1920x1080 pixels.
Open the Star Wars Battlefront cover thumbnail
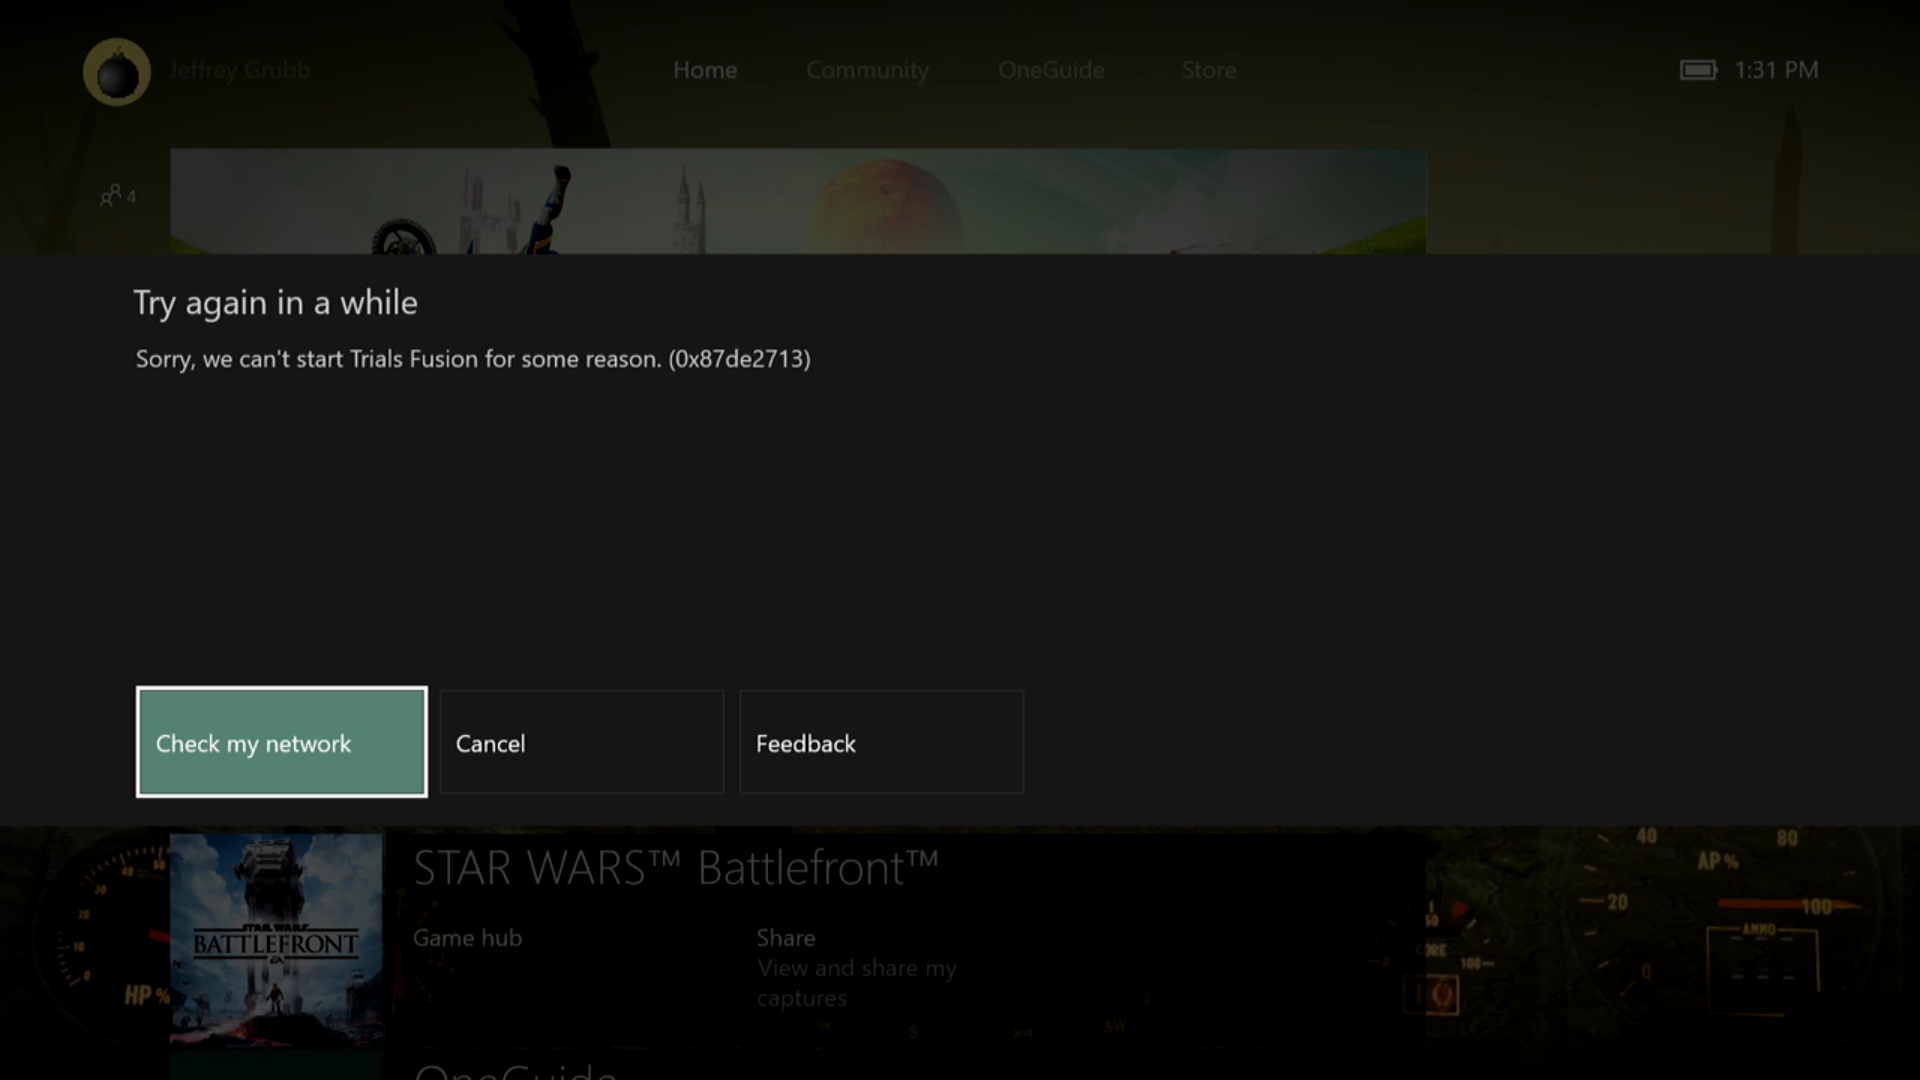276,940
